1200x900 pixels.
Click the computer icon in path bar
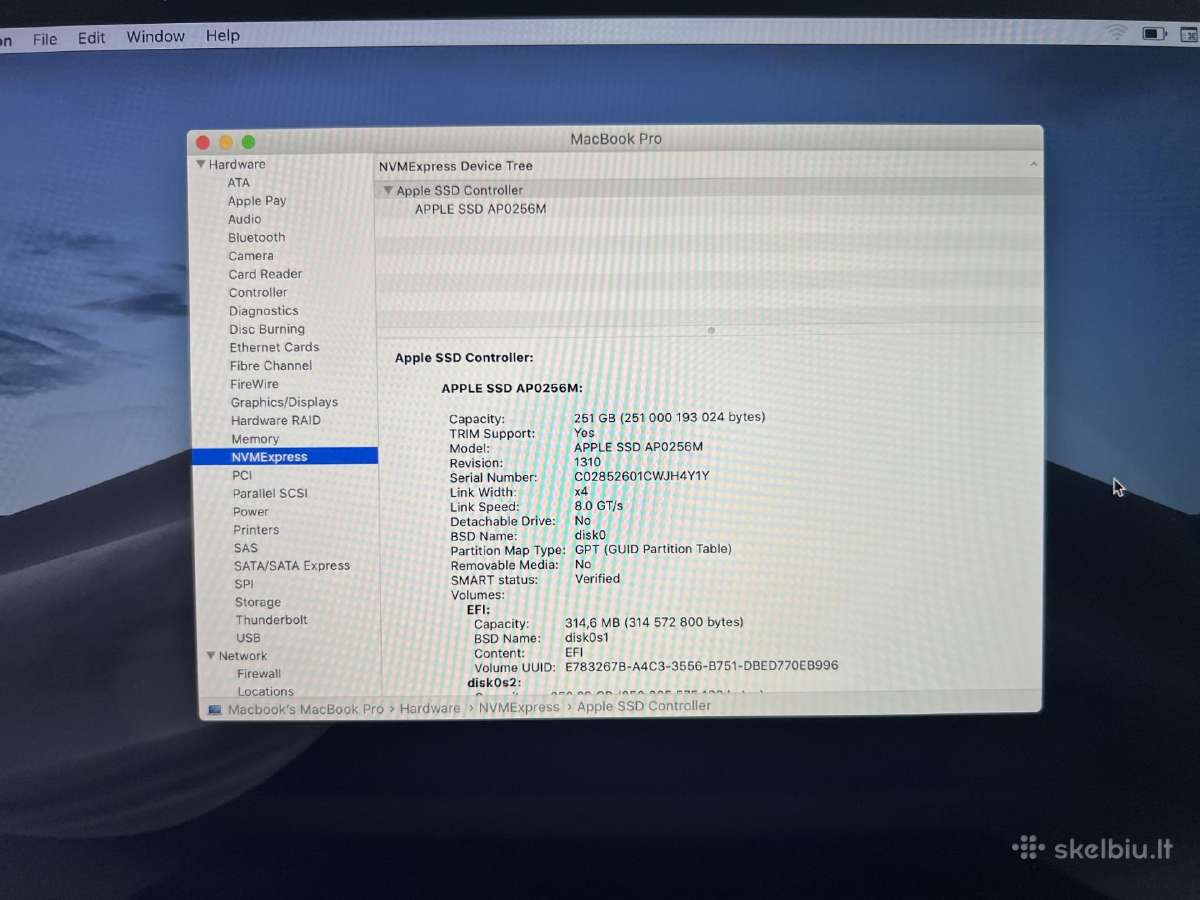pos(214,710)
